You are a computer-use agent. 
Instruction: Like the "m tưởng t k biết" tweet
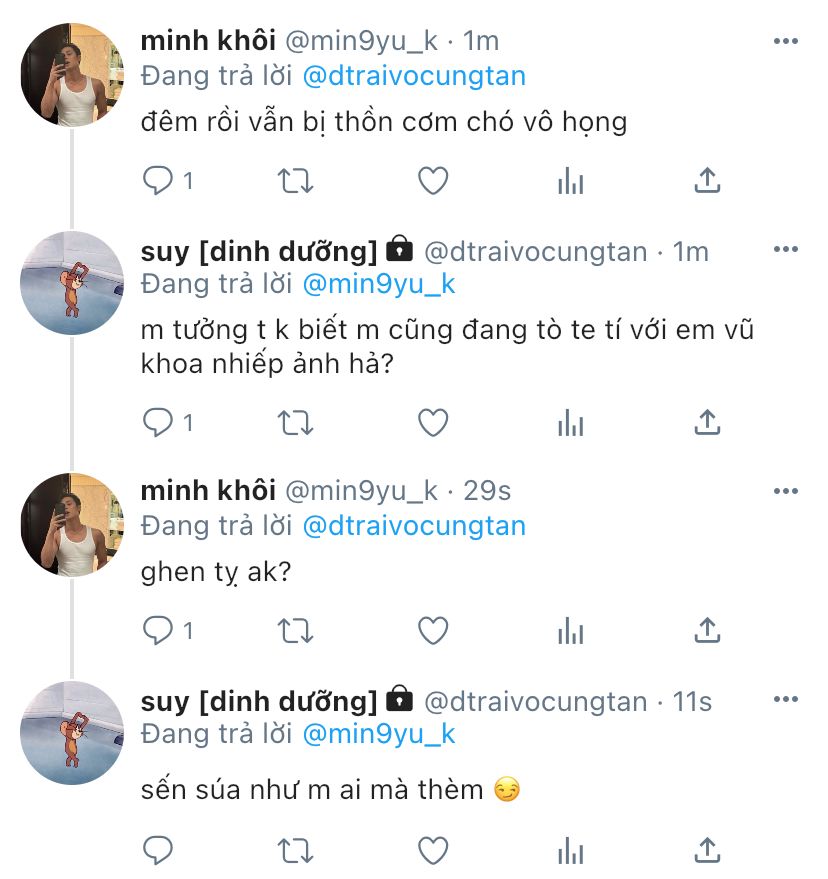tap(432, 423)
